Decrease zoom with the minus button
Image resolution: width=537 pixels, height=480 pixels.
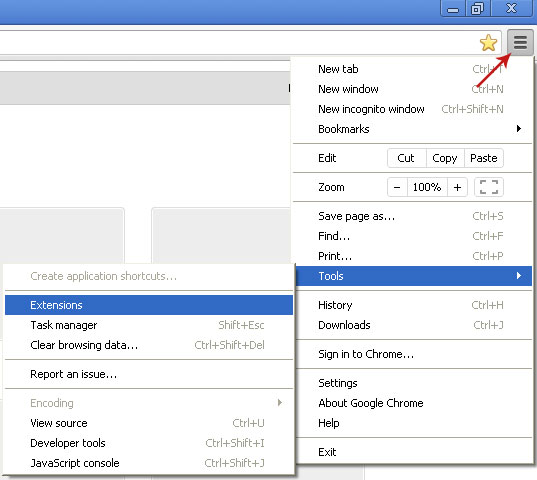click(x=397, y=187)
